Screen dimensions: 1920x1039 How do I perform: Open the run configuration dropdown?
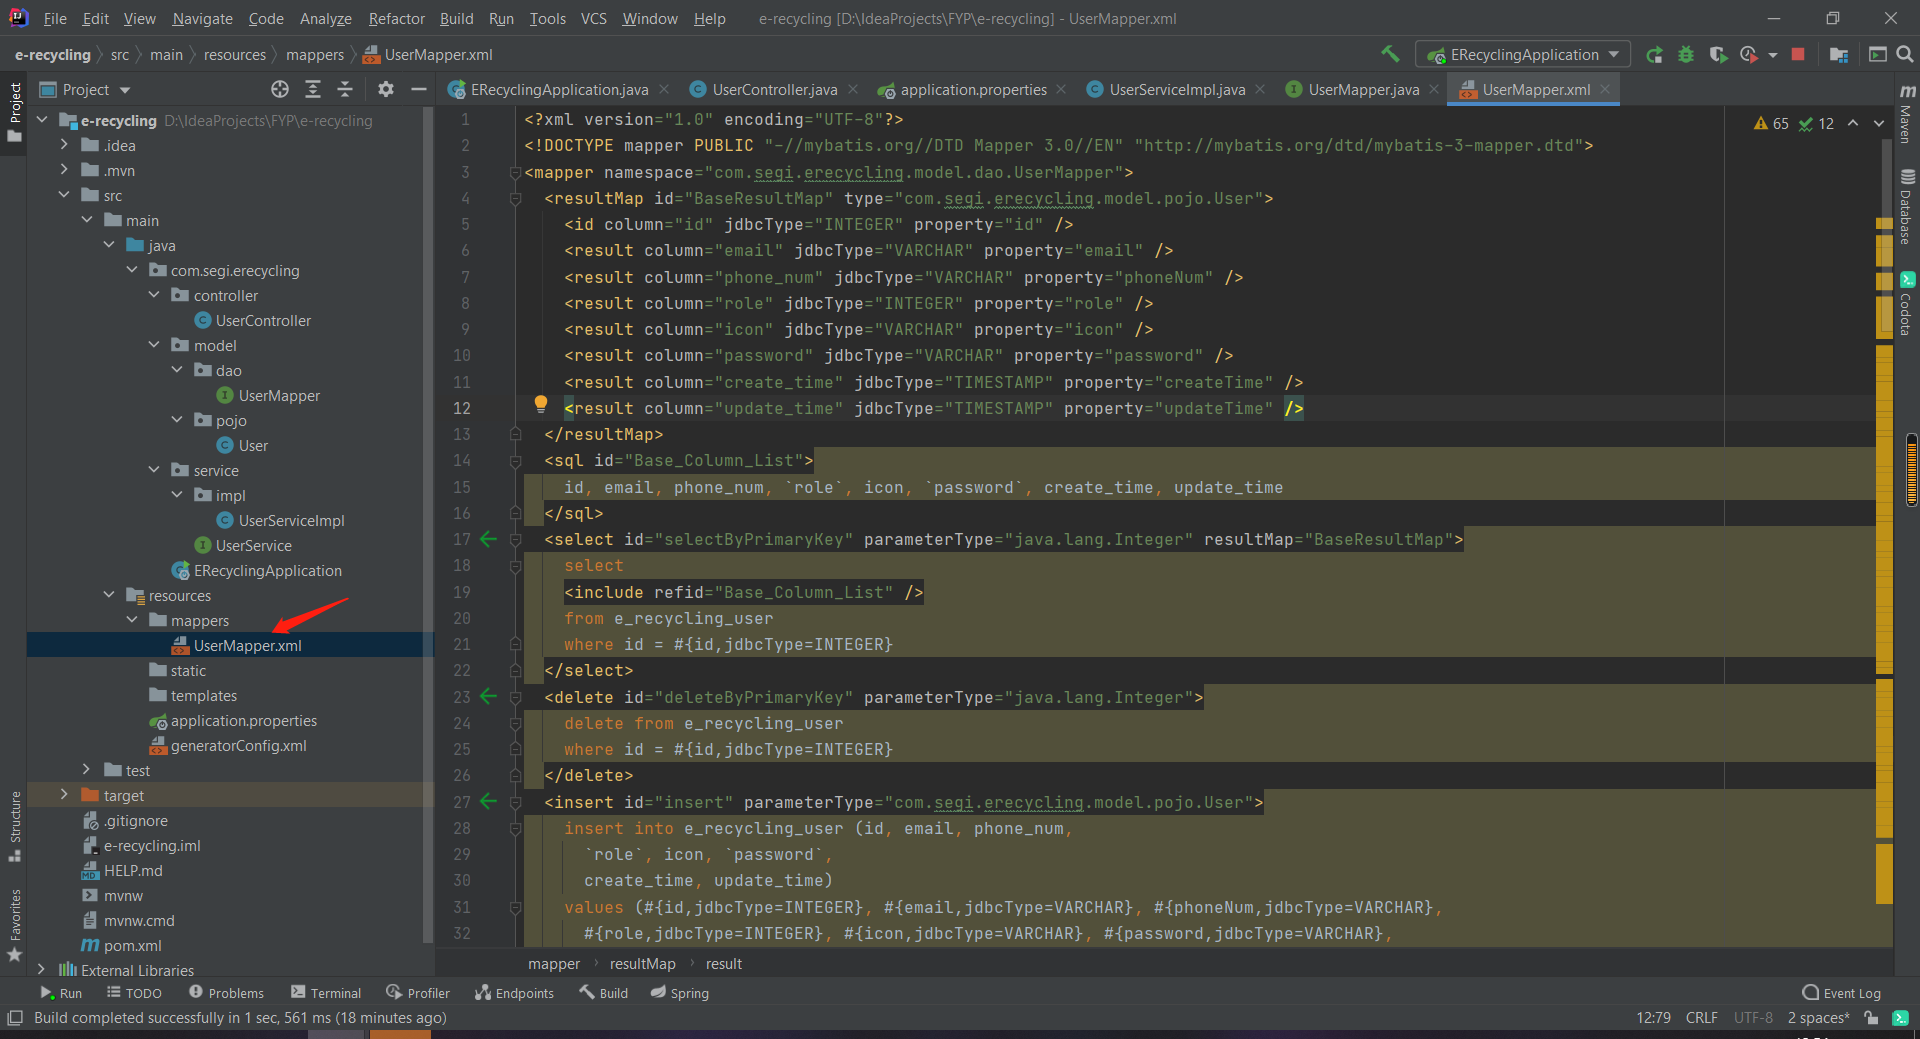(1523, 55)
